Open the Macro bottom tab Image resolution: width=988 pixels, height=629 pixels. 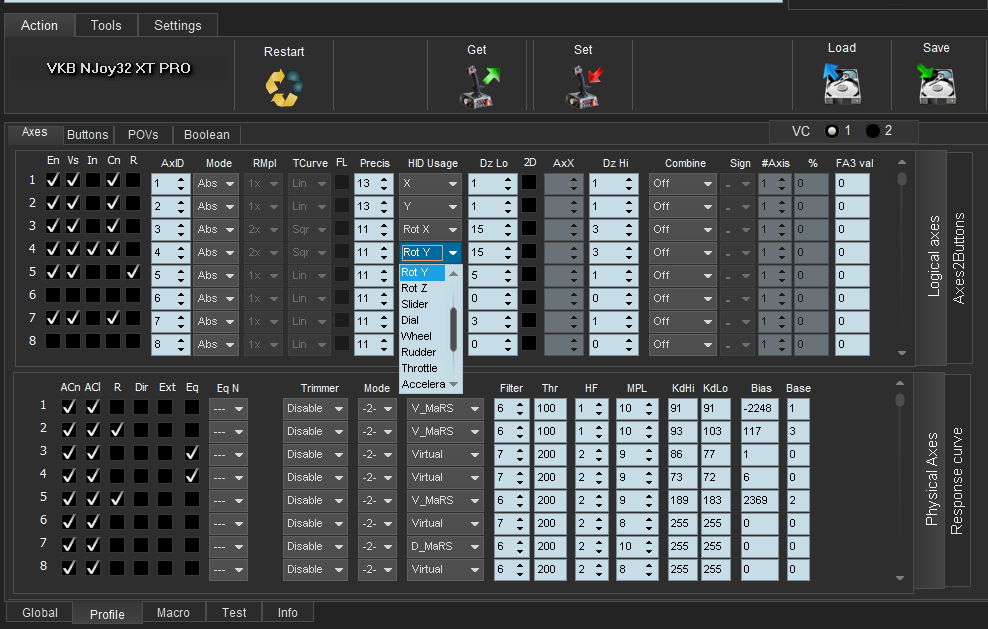tap(173, 613)
